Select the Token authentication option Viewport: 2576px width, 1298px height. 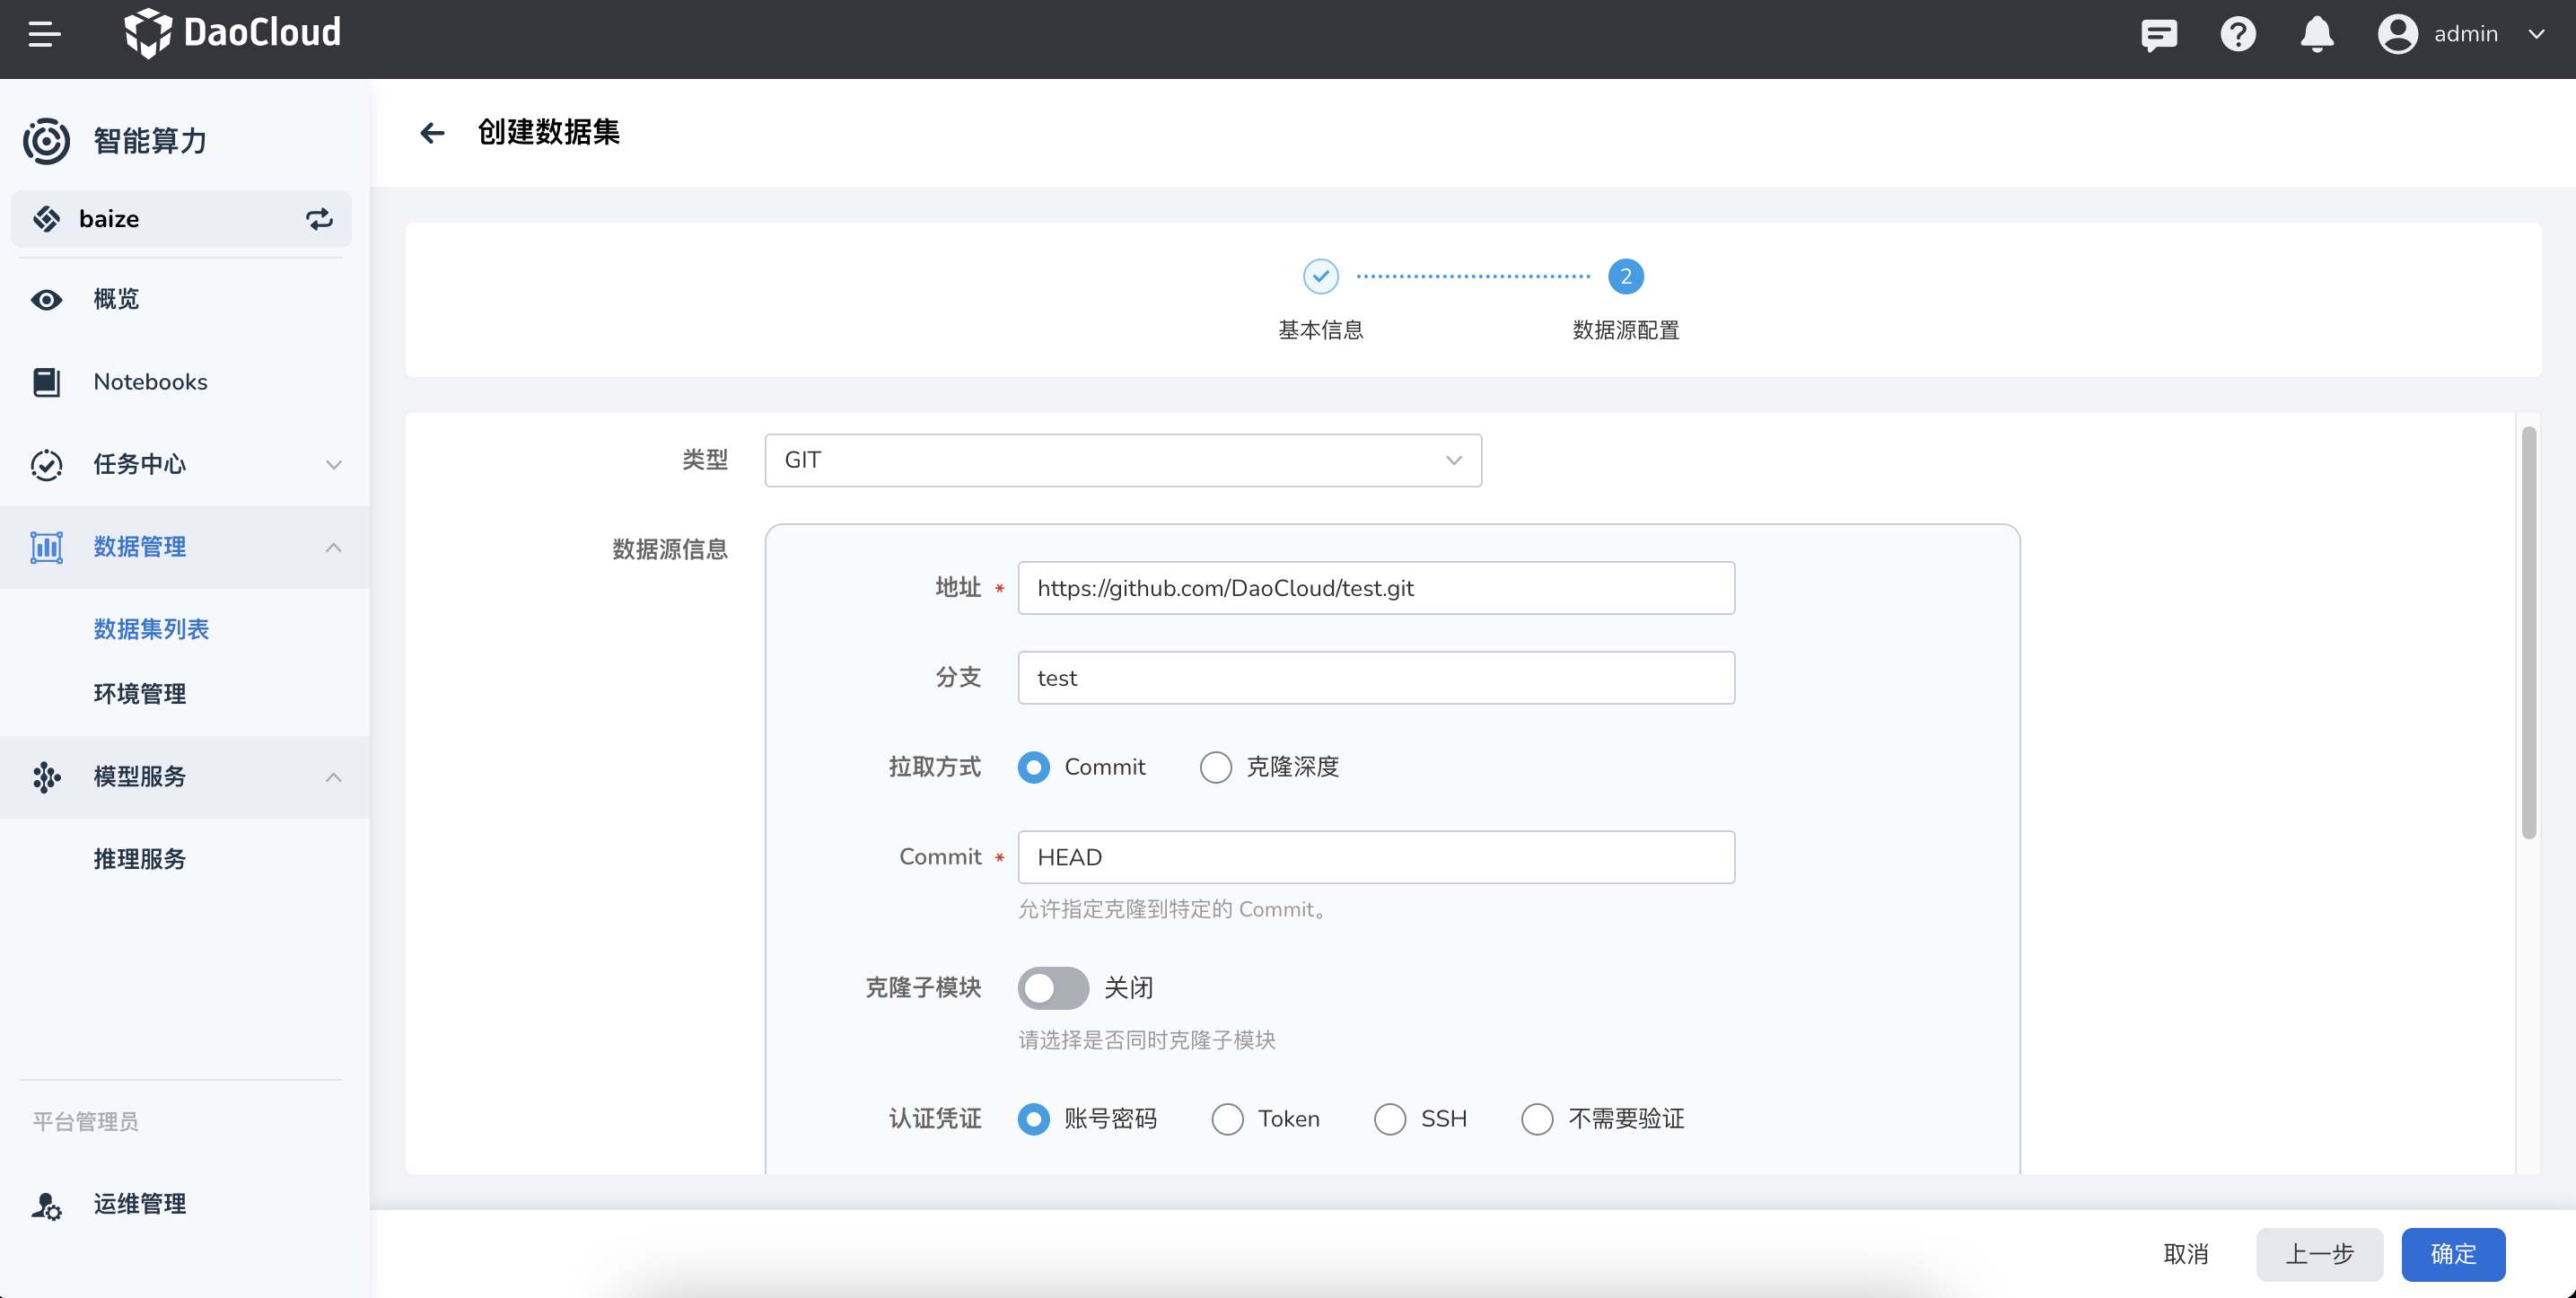pos(1228,1118)
